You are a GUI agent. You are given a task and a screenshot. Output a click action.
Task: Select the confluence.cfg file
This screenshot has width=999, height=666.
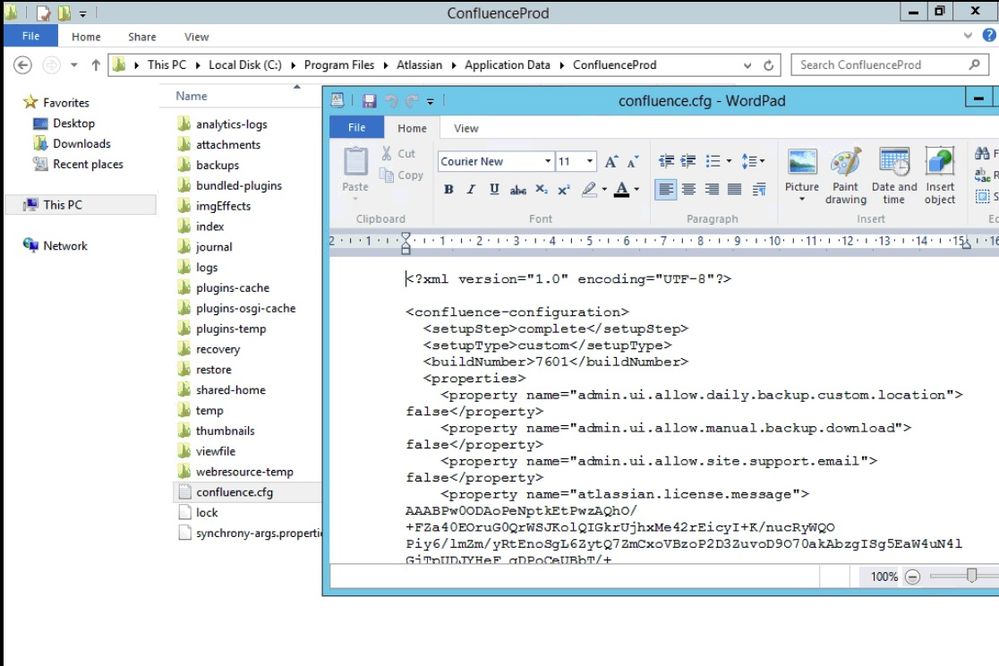pos(247,492)
